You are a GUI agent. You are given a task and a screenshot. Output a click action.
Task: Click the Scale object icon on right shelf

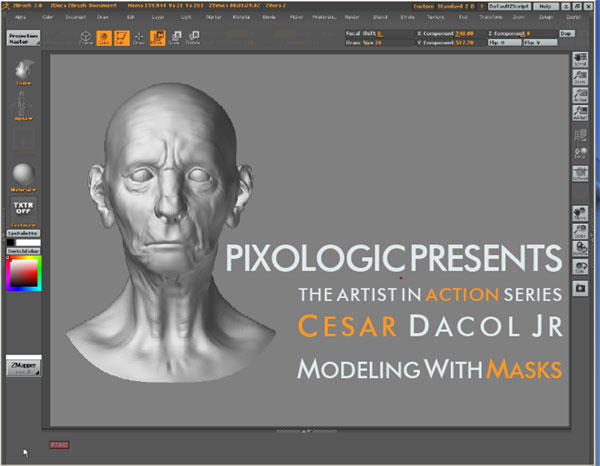[580, 231]
